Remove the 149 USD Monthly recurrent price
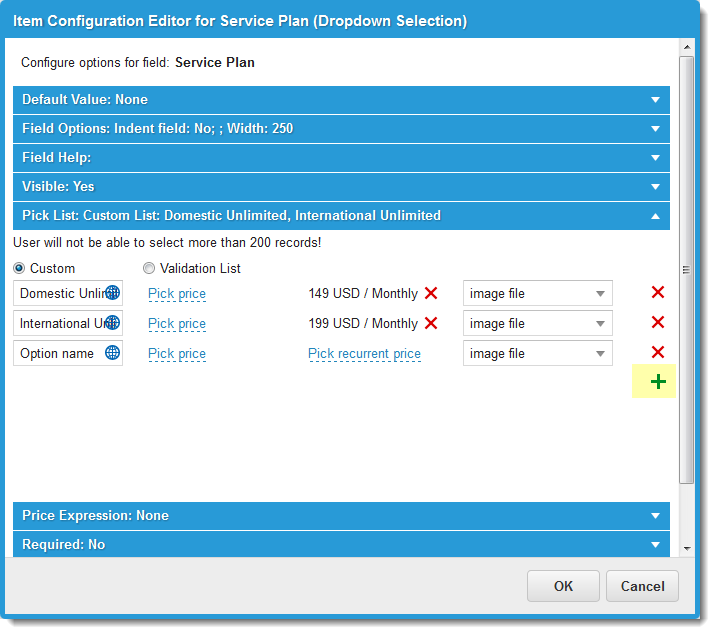Screen dimensions: 715x634 coord(431,294)
